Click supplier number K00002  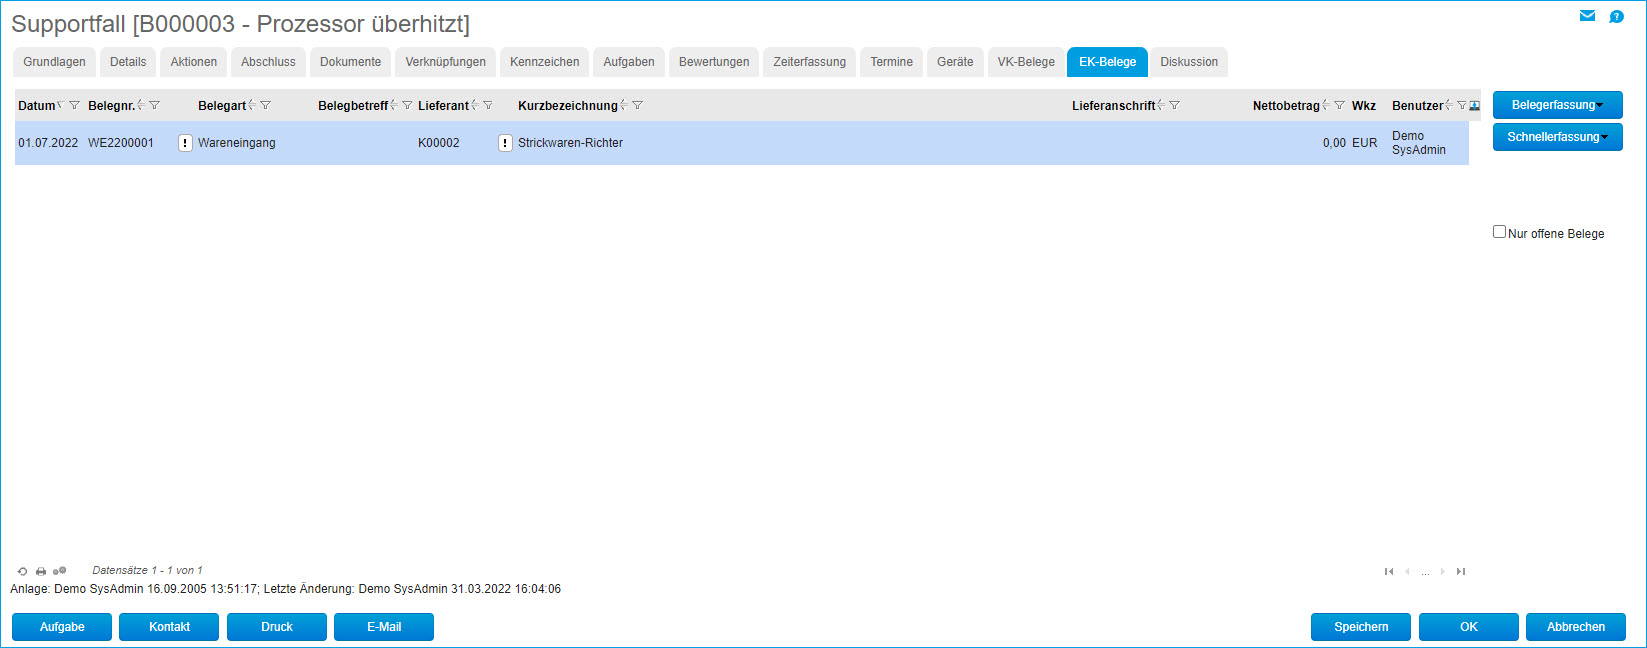pos(439,143)
